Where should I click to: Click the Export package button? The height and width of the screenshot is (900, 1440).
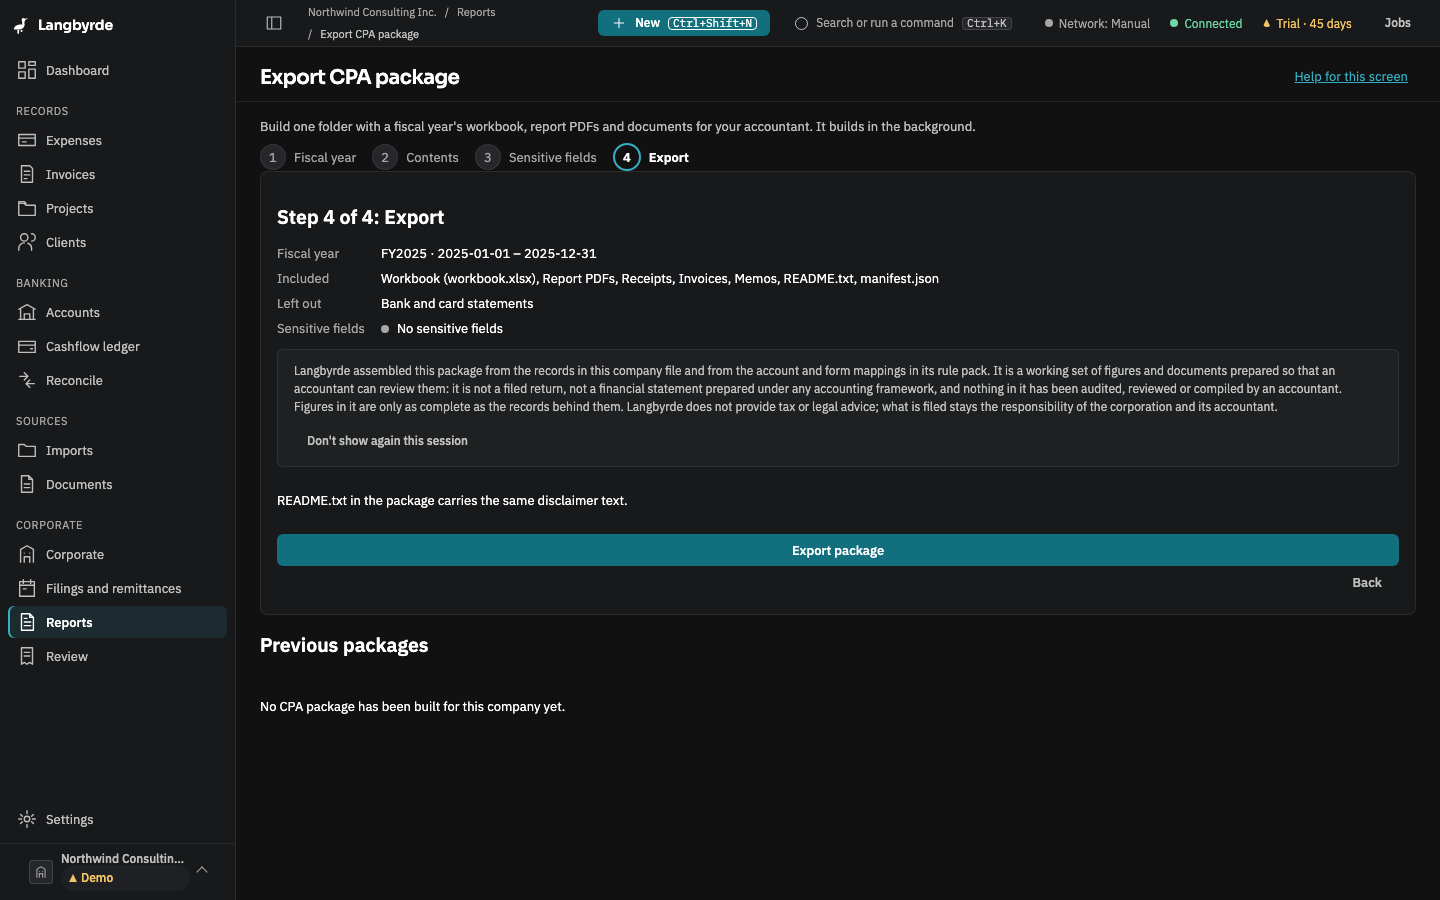pyautogui.click(x=838, y=550)
